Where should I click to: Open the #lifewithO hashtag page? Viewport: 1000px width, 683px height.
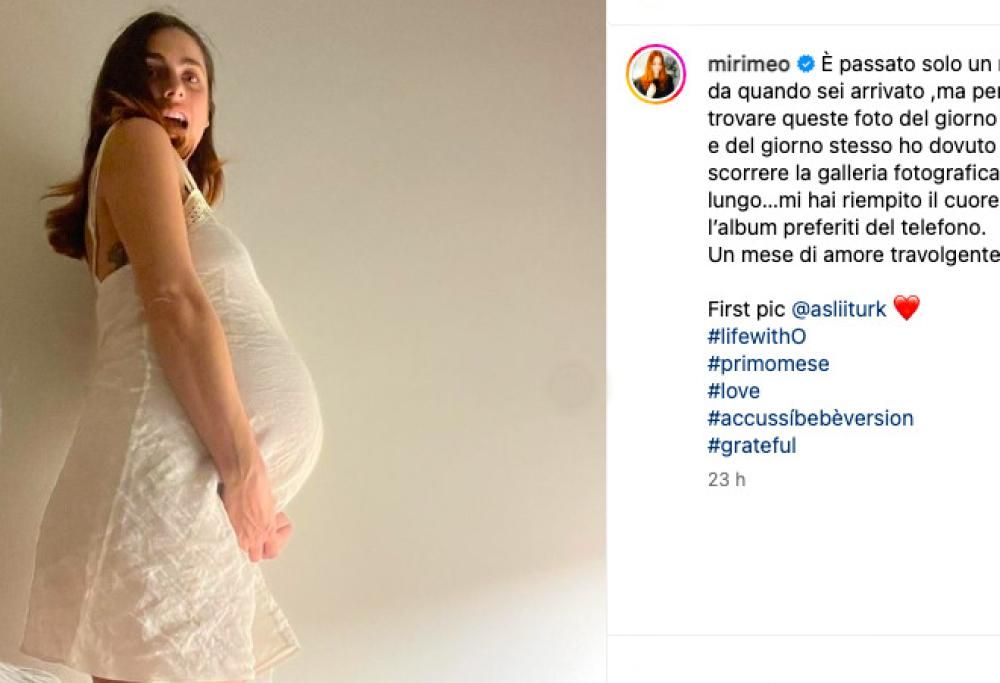tap(757, 335)
